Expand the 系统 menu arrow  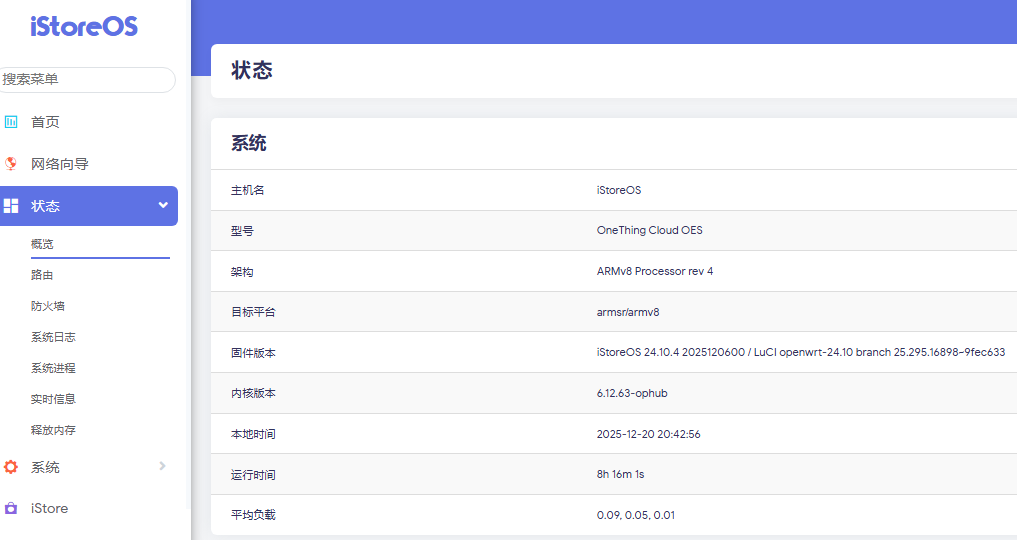click(x=163, y=466)
